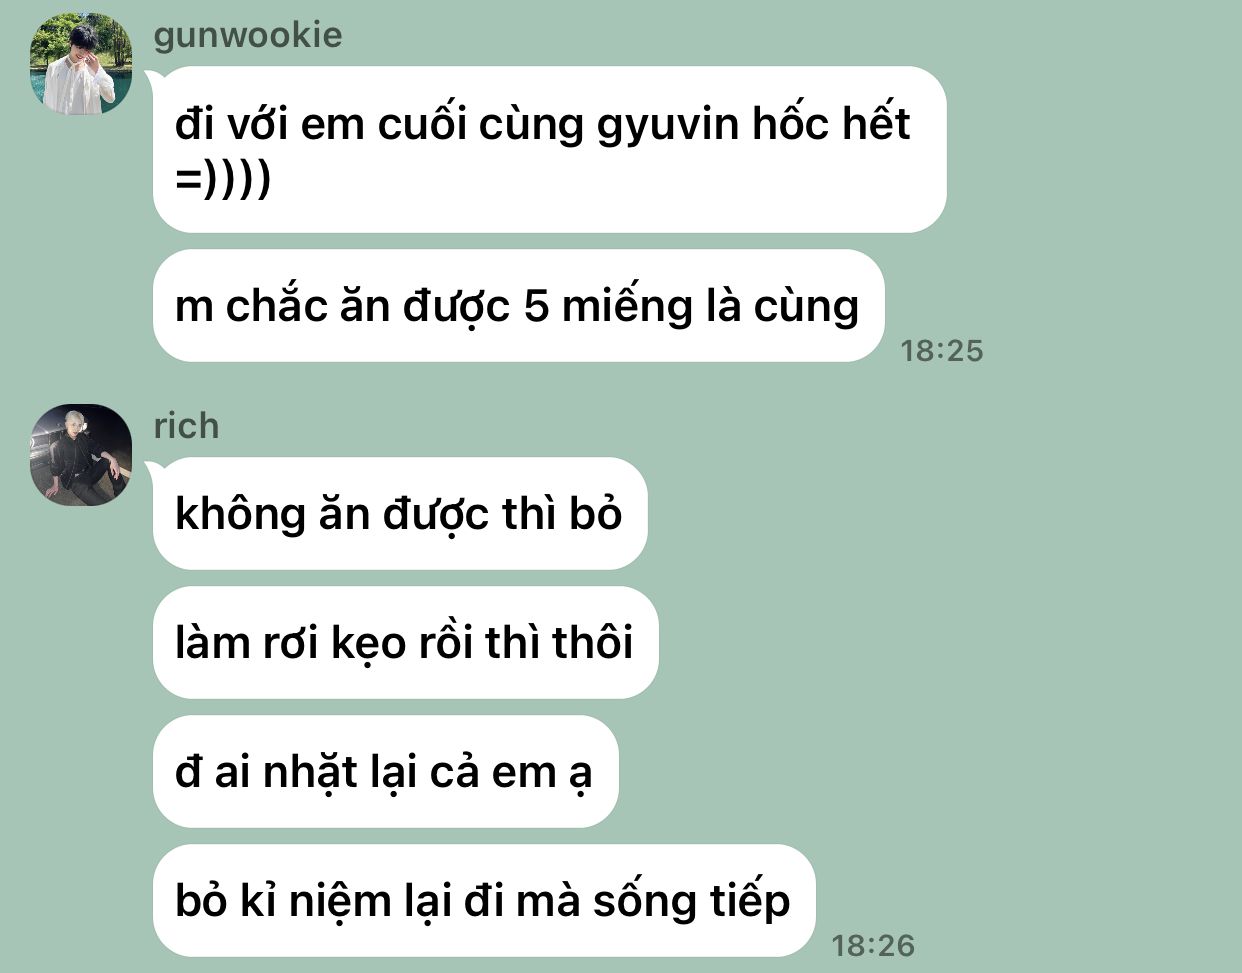Tap the gunwookie username label
Screen dimensions: 1242x973
click(248, 35)
